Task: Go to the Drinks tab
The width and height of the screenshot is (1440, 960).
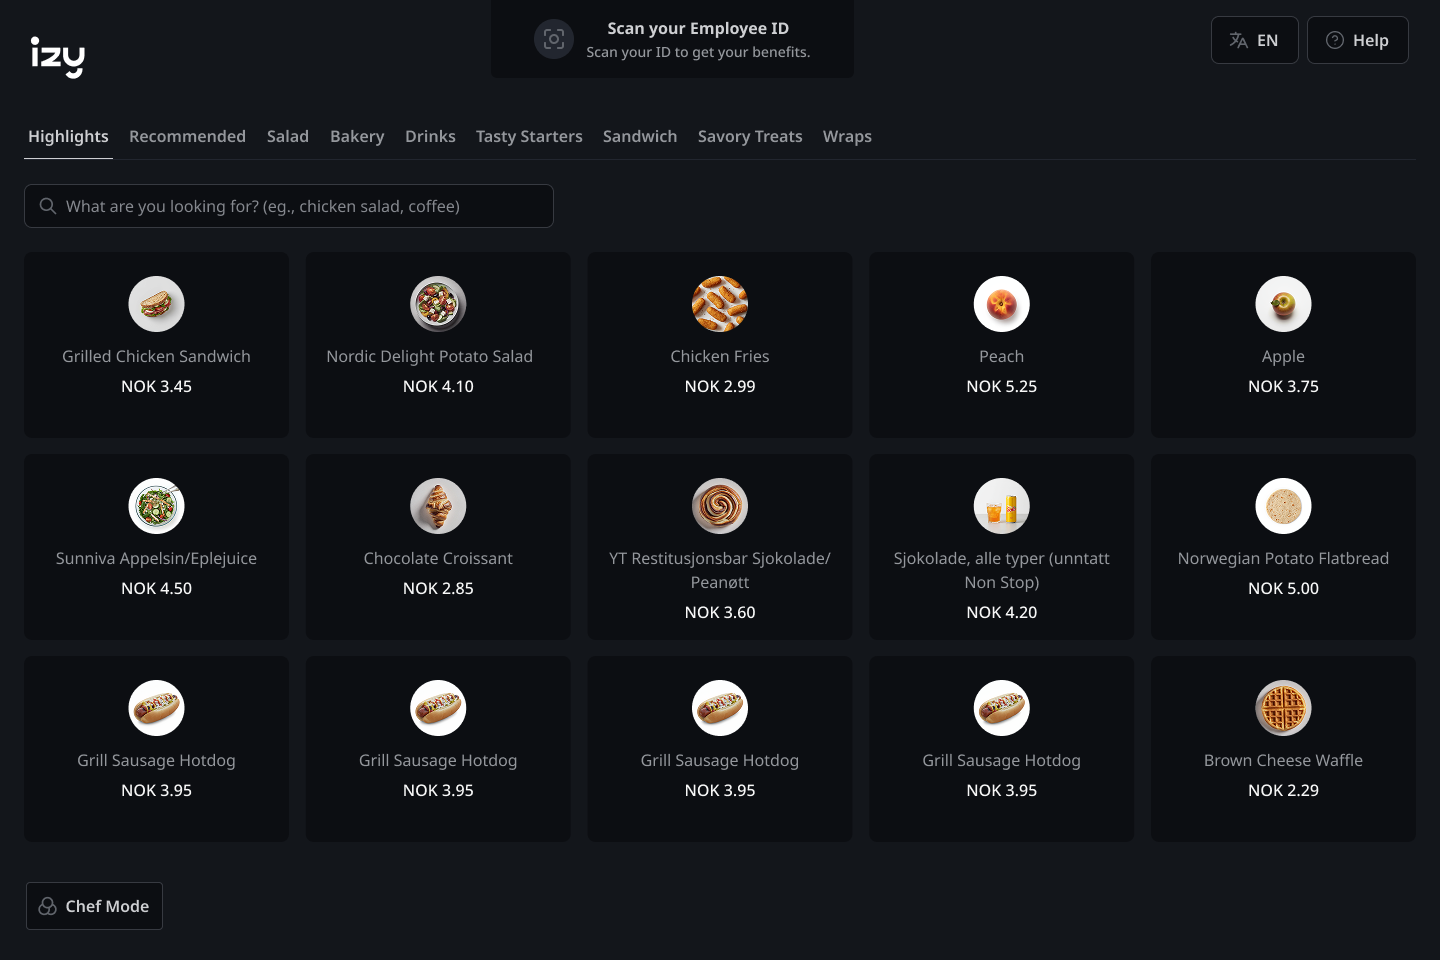Action: click(x=430, y=136)
